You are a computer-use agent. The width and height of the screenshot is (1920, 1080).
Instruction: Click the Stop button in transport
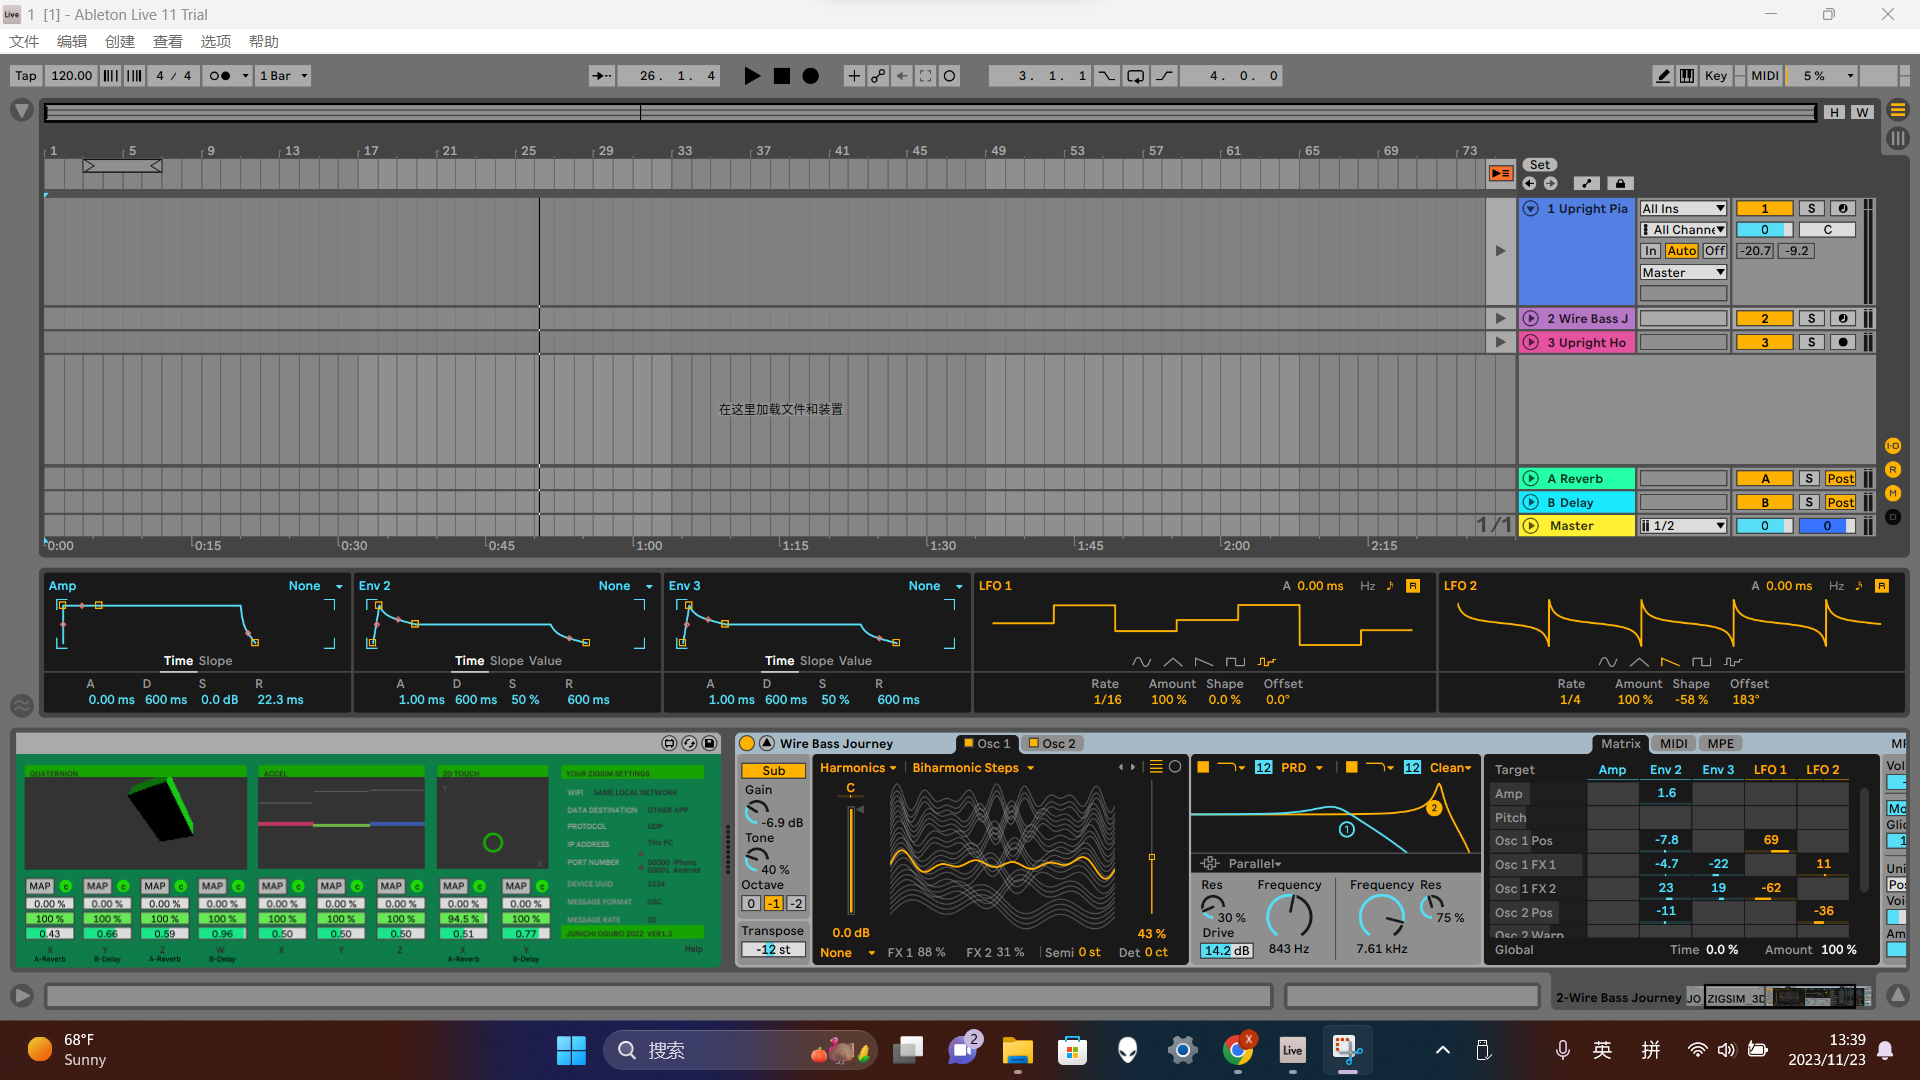click(x=782, y=76)
